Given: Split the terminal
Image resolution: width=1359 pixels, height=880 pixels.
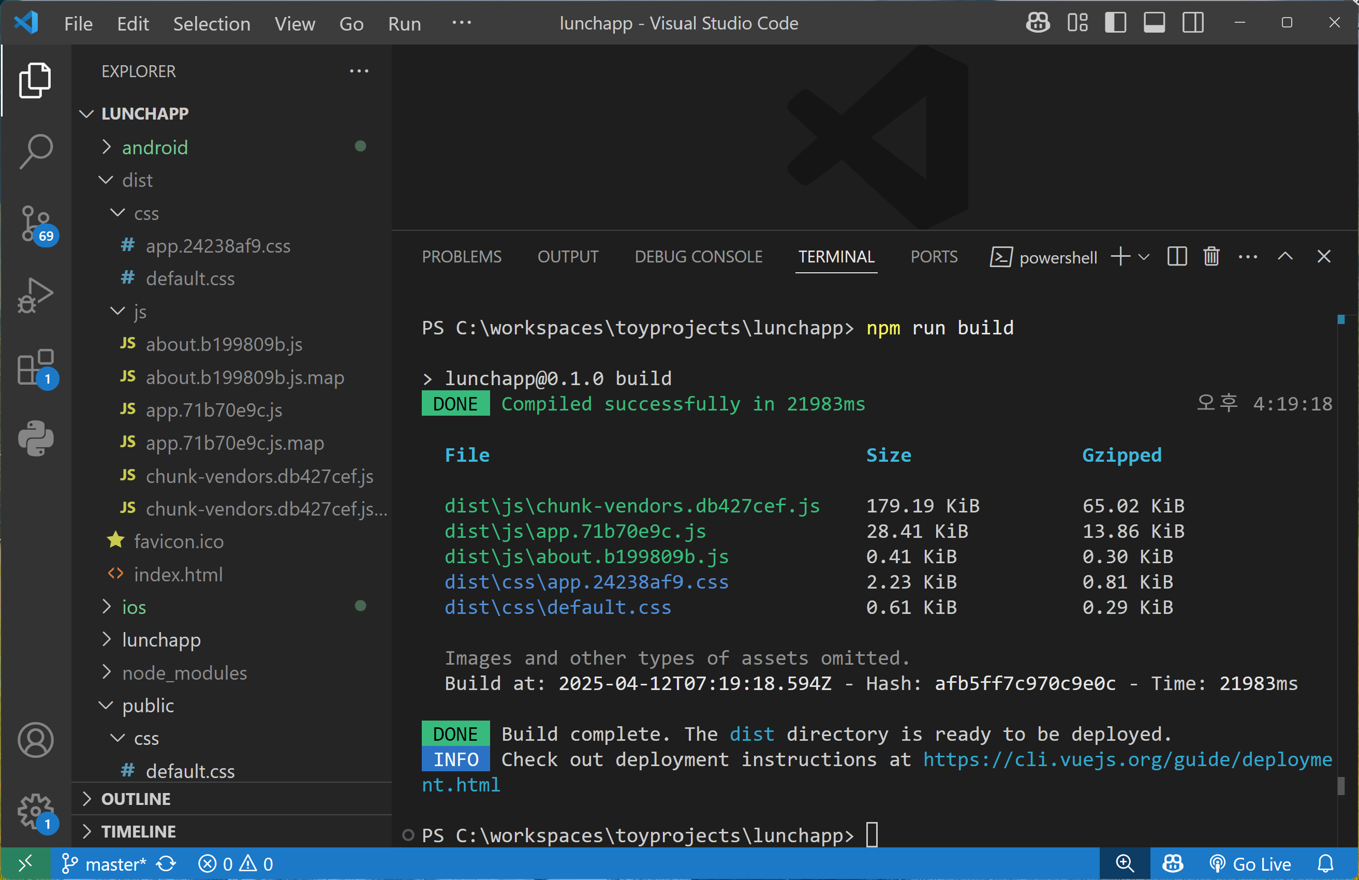Looking at the screenshot, I should 1177,257.
